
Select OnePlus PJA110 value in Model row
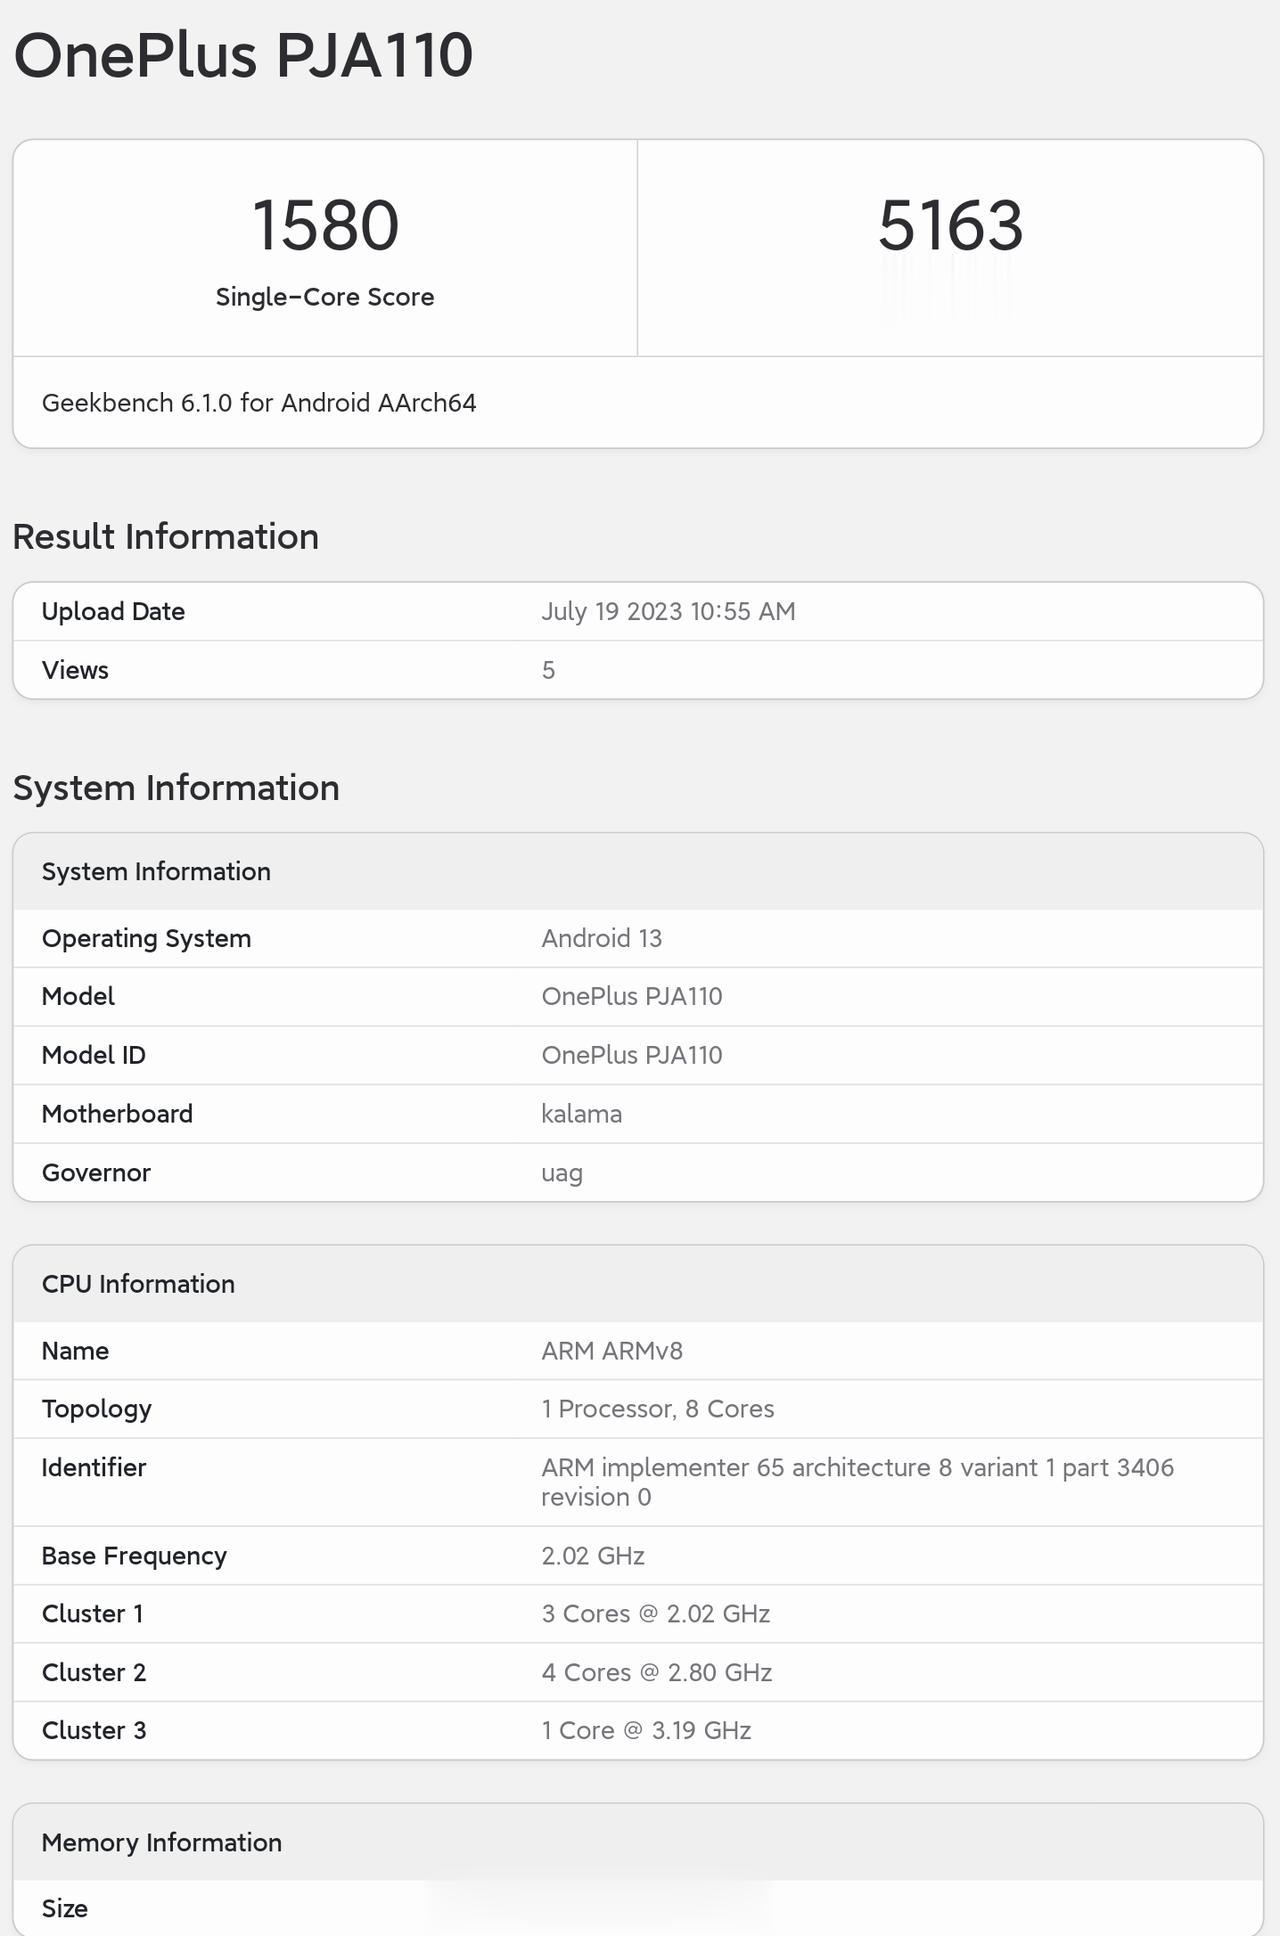[x=632, y=997]
